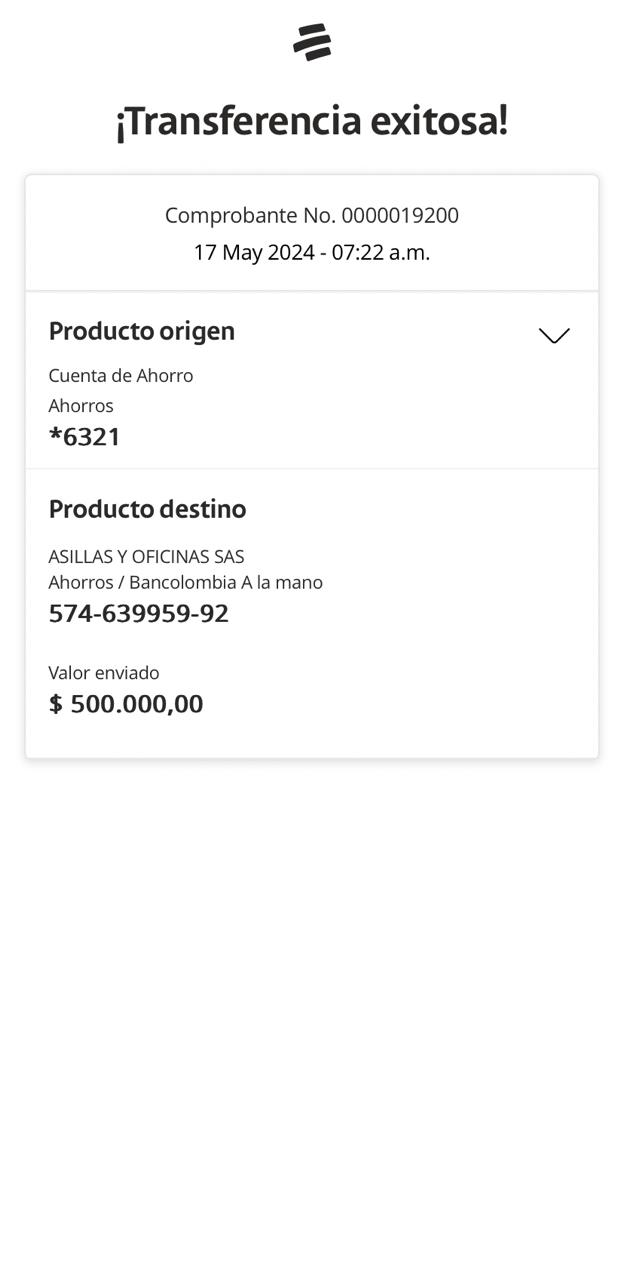Click the time 07:22 a.m.
The image size is (624, 1280).
[381, 252]
